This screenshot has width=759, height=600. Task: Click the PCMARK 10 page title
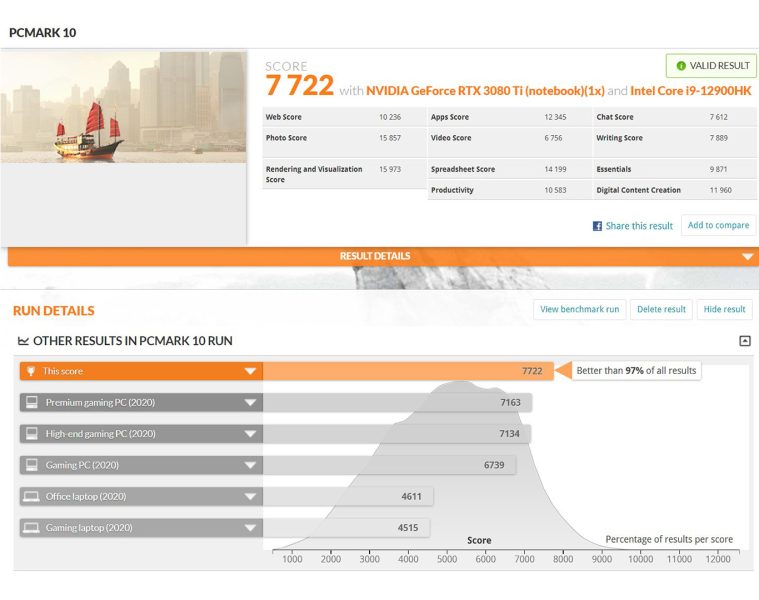43,32
